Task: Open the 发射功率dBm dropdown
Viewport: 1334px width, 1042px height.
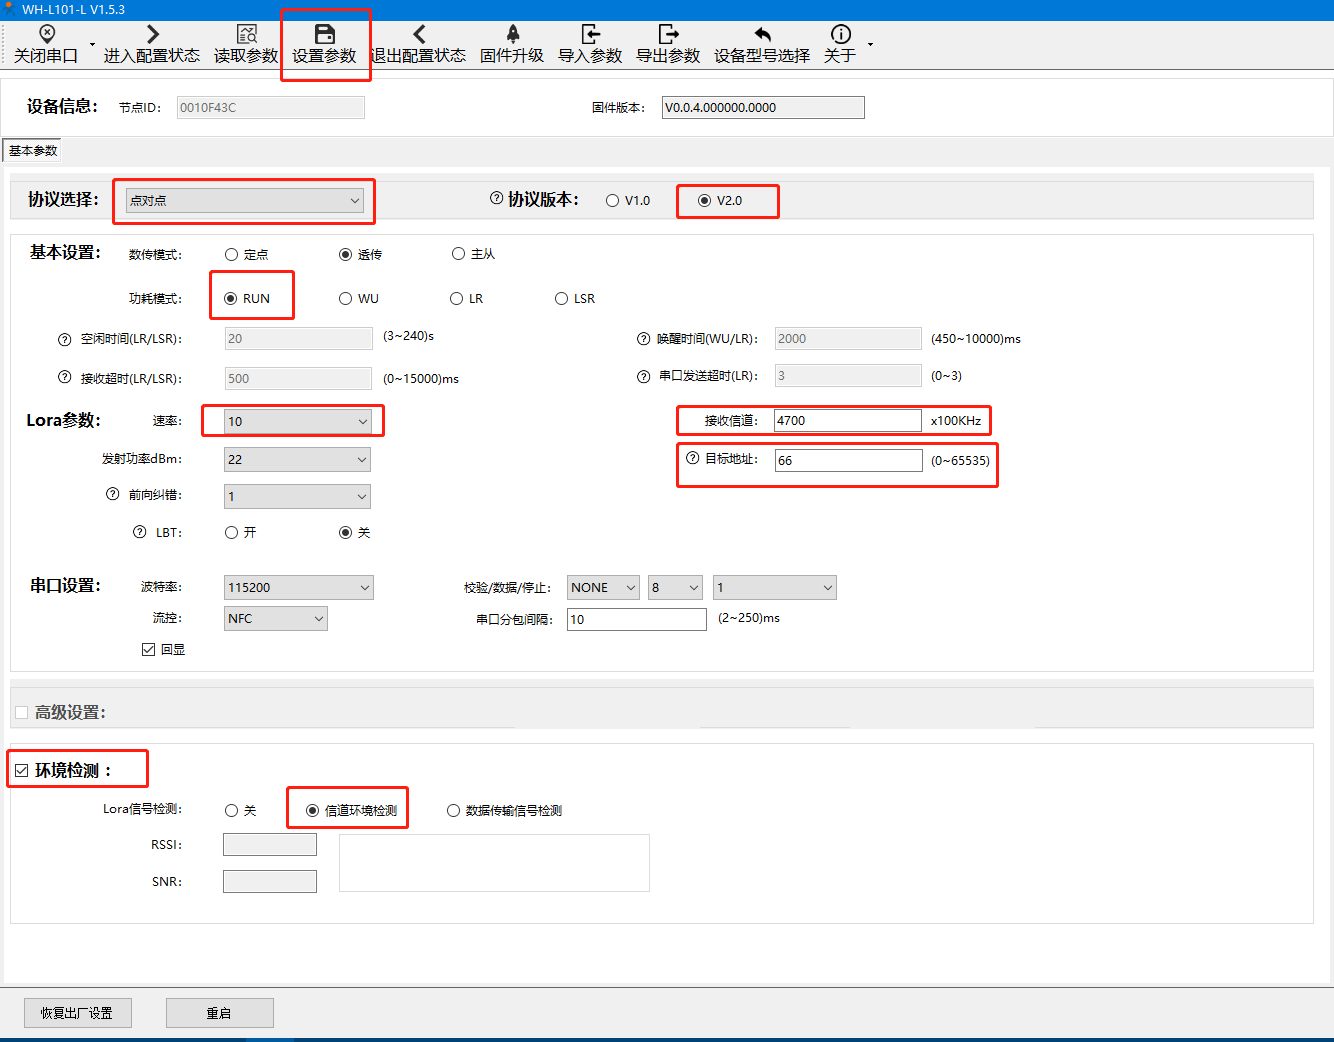Action: tap(297, 460)
